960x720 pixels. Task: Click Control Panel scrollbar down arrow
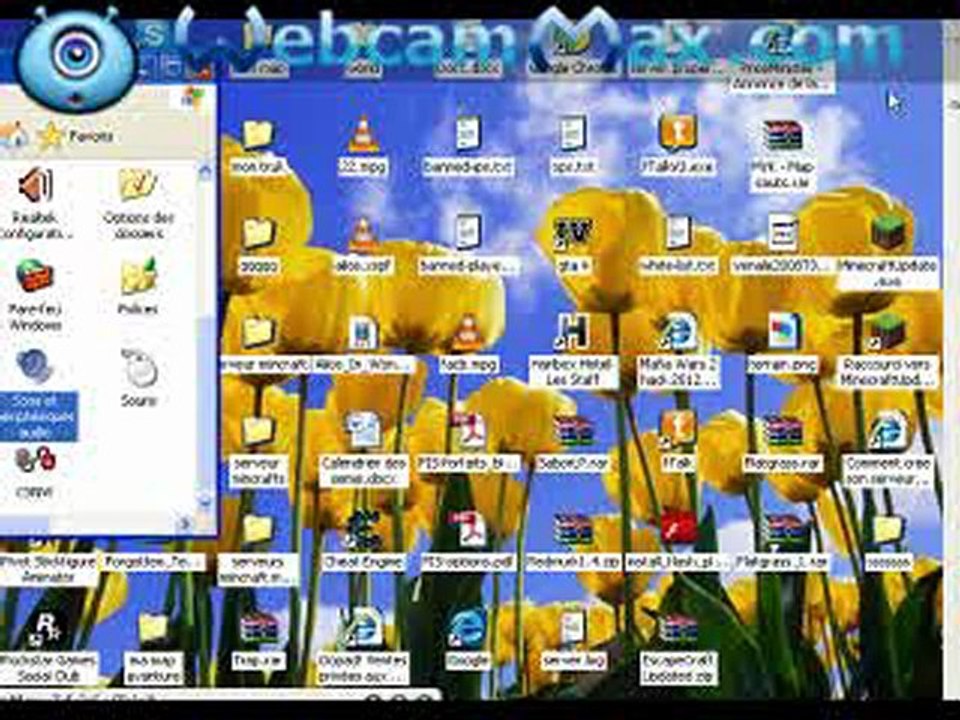[206, 500]
